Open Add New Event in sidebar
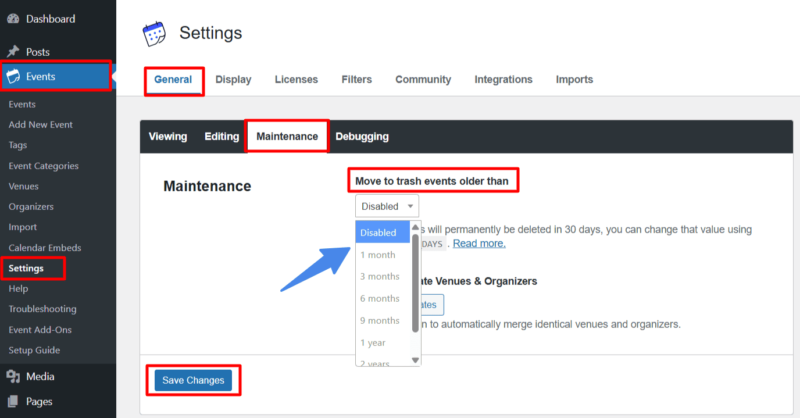 40,125
